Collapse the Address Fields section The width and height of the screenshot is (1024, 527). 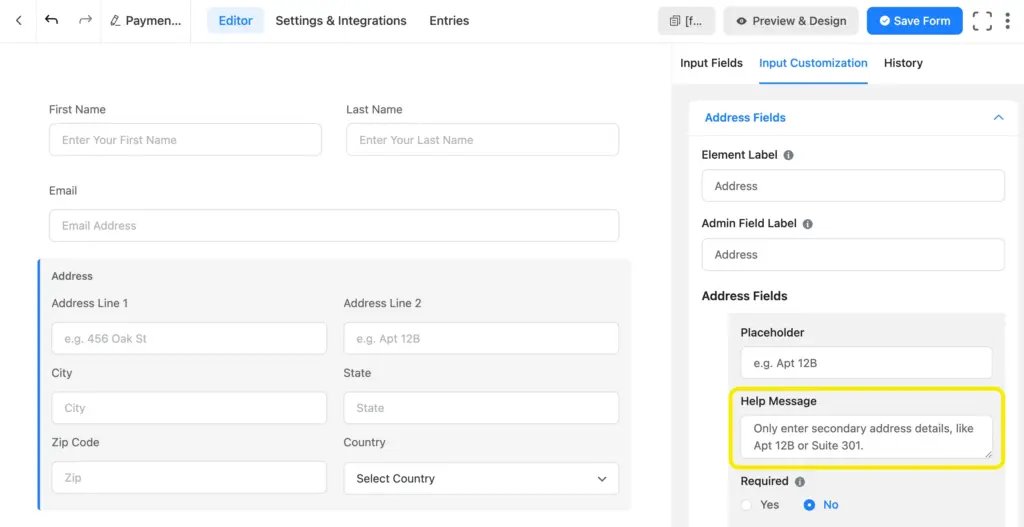click(997, 118)
